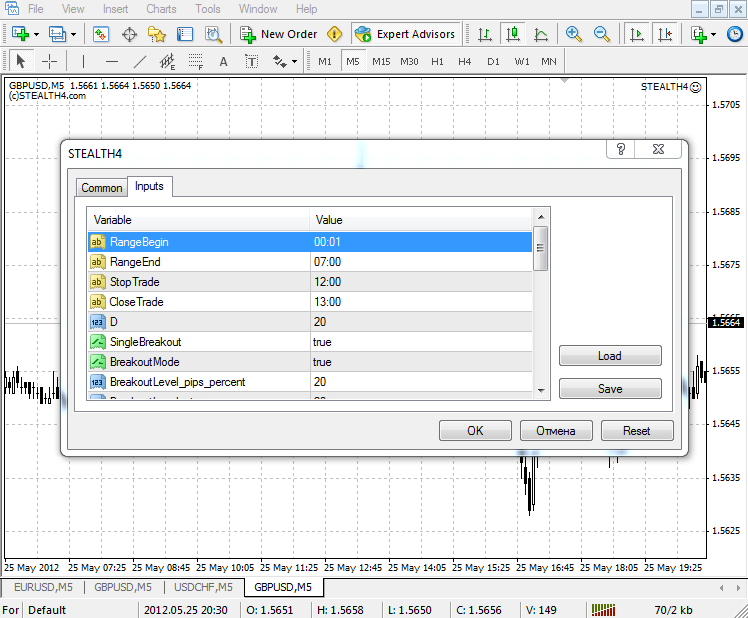Select the Horizontal Line tool

click(x=111, y=61)
